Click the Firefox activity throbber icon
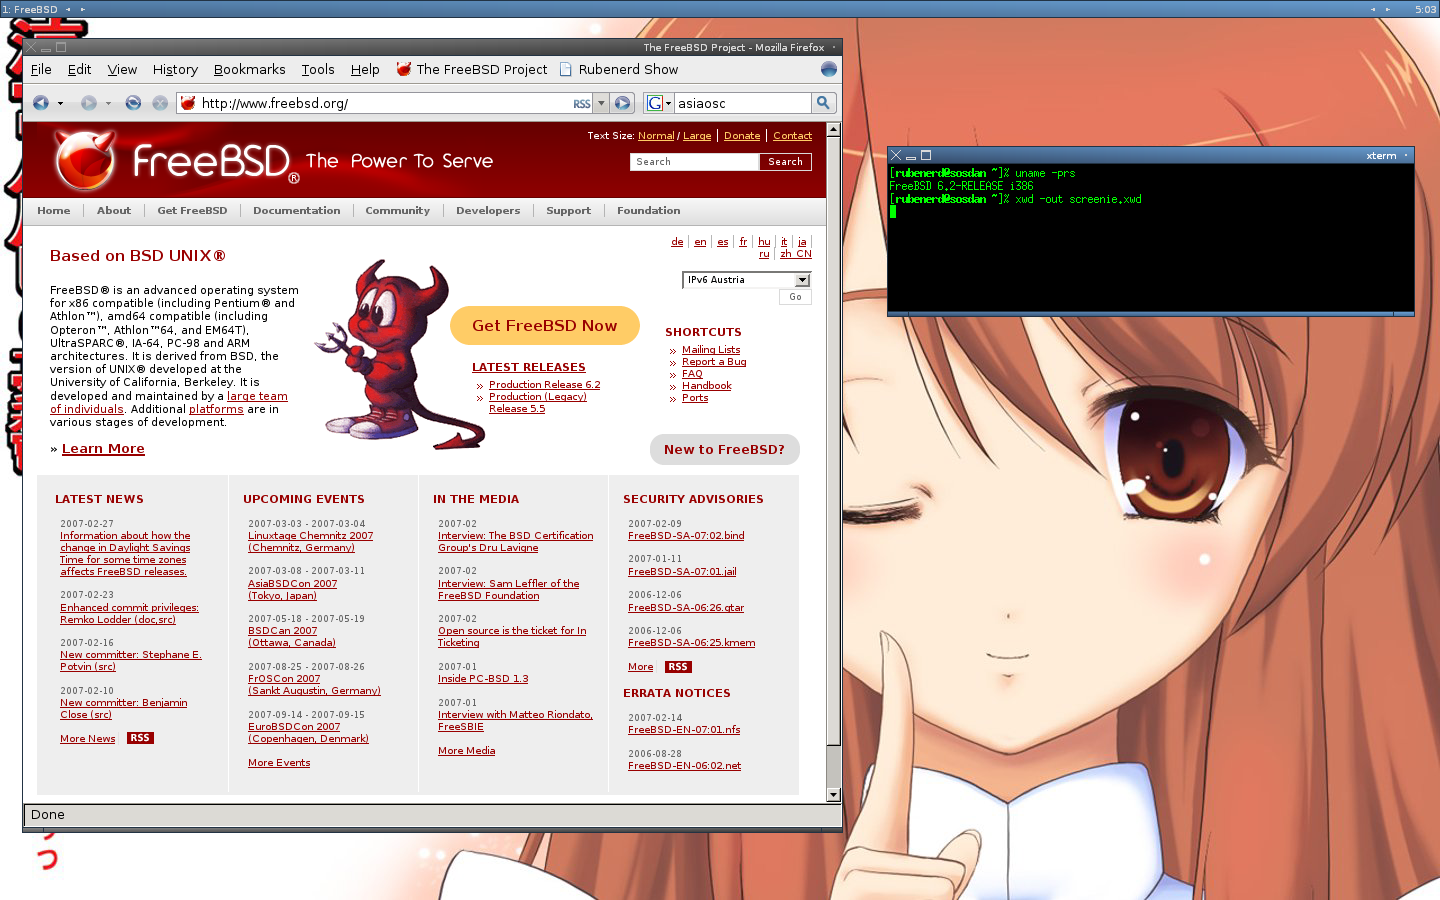The height and width of the screenshot is (900, 1440). (828, 69)
